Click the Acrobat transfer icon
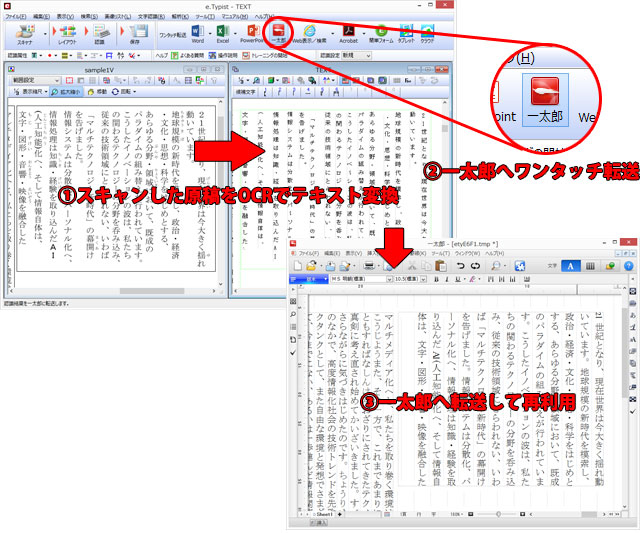 point(348,33)
